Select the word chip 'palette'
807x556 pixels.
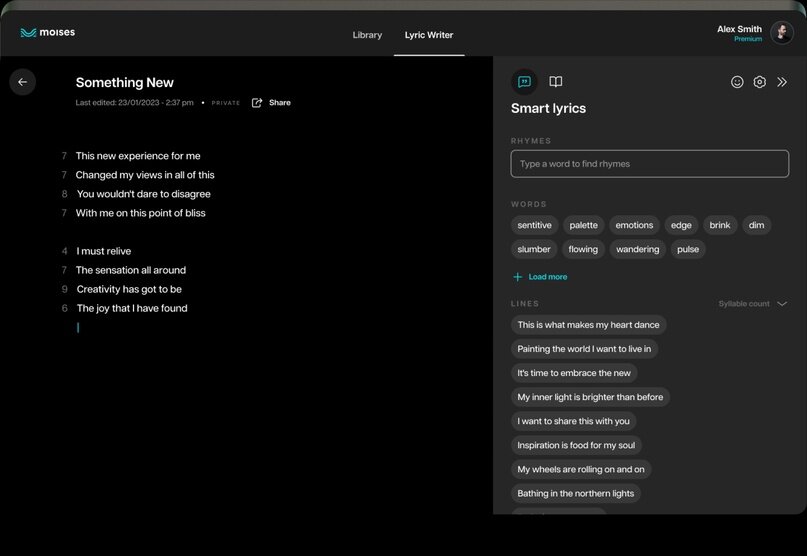point(583,225)
